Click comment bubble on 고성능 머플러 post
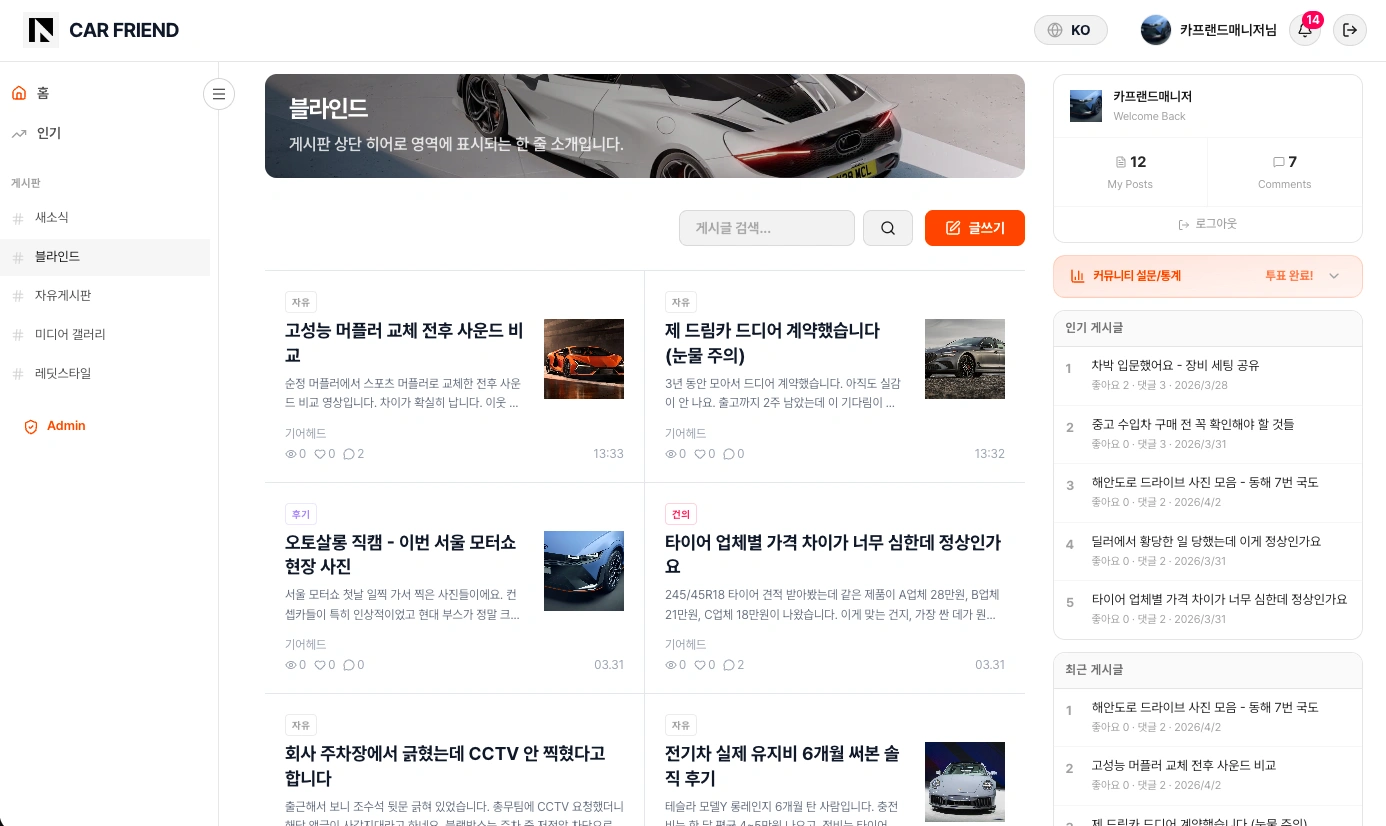This screenshot has width=1386, height=826. [349, 454]
